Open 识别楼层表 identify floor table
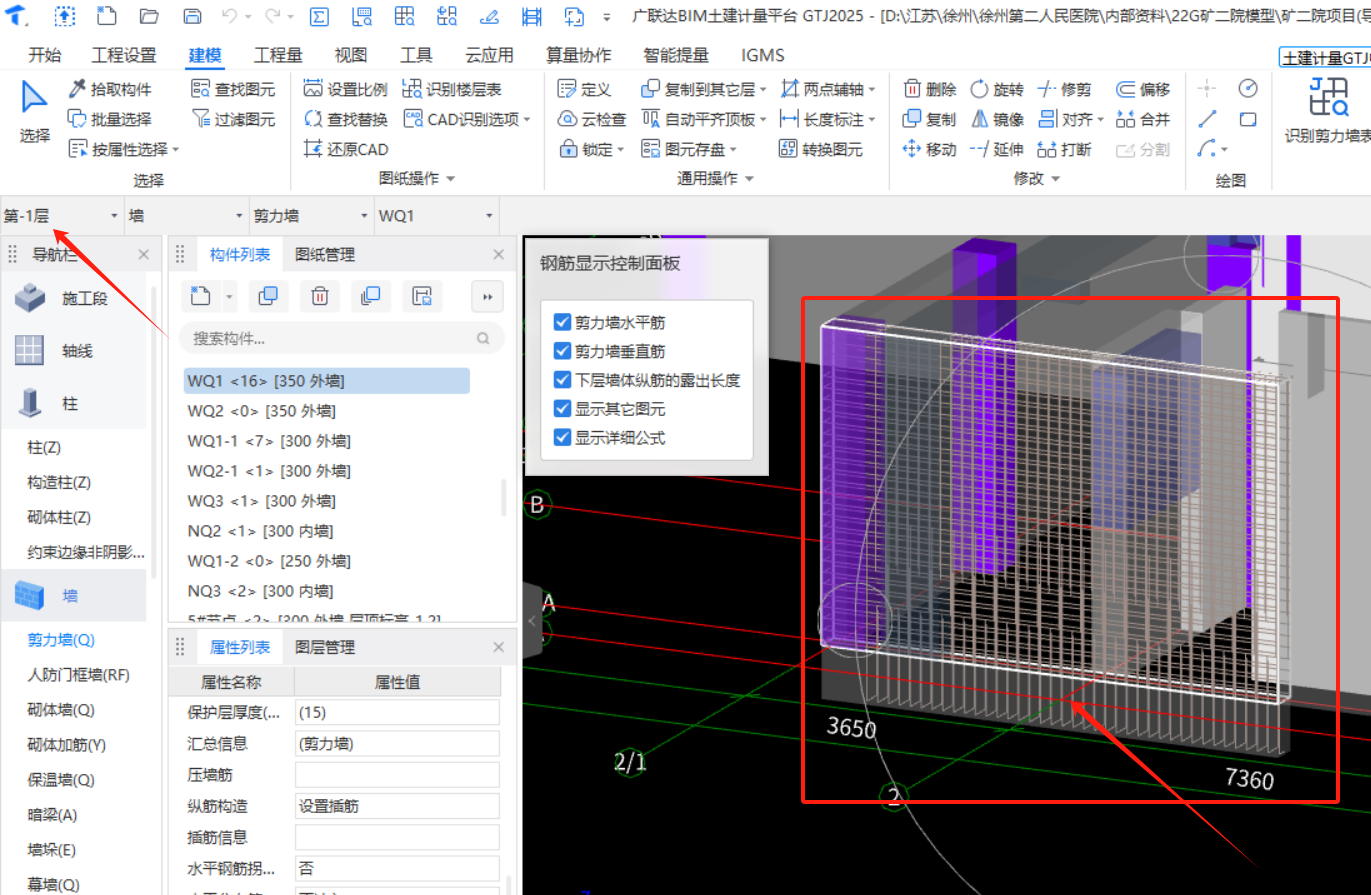Image resolution: width=1371 pixels, height=895 pixels. 452,89
